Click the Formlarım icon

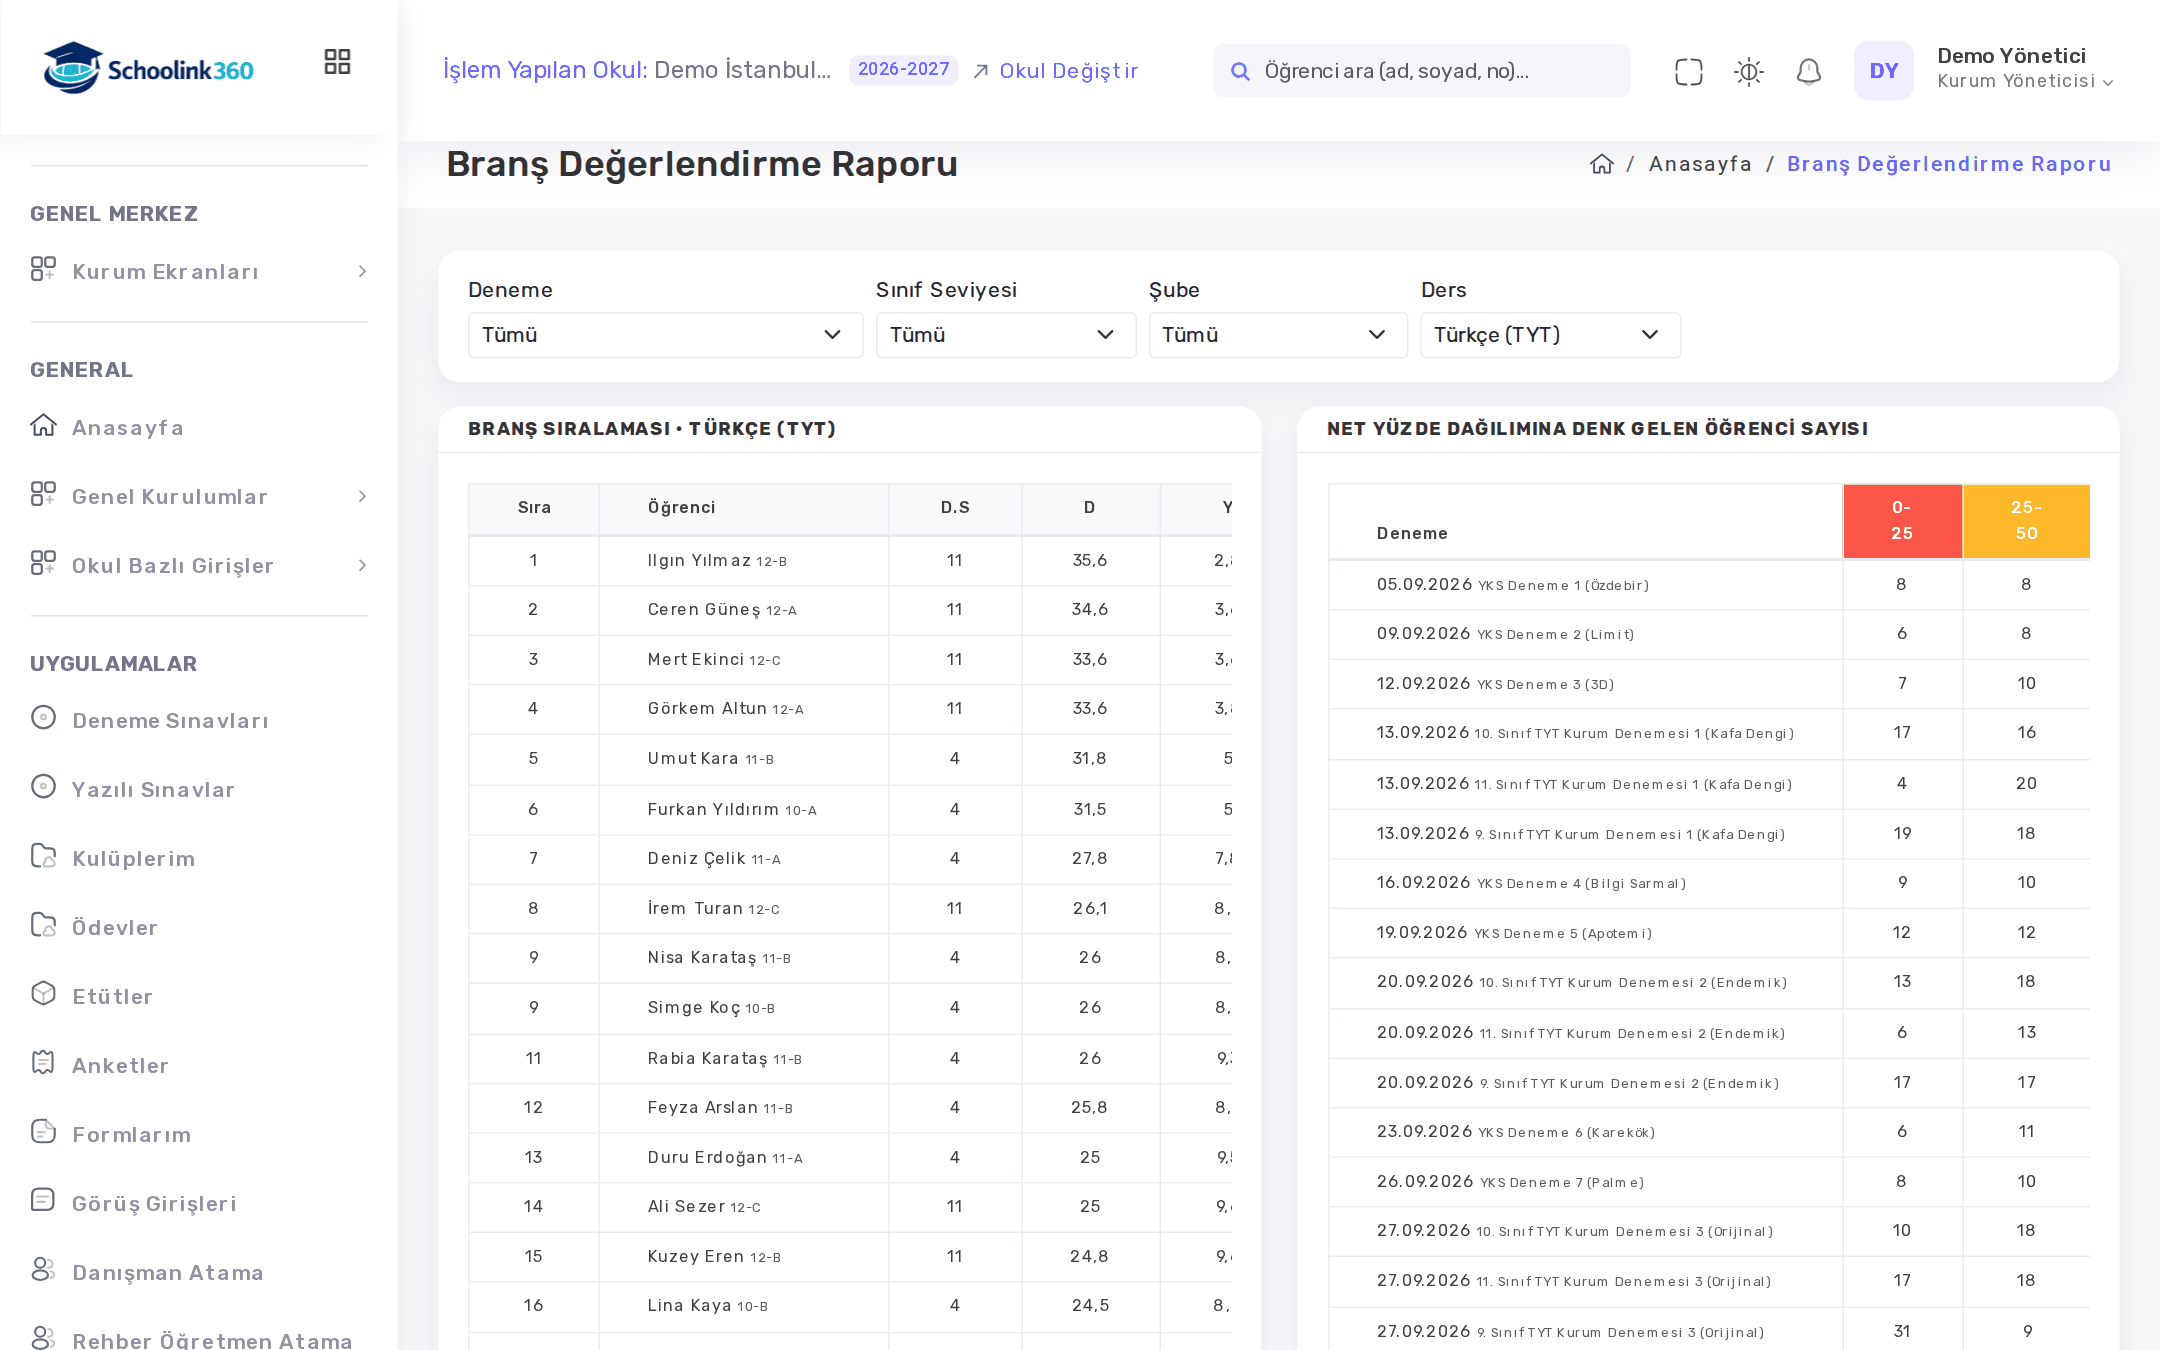click(x=43, y=1131)
